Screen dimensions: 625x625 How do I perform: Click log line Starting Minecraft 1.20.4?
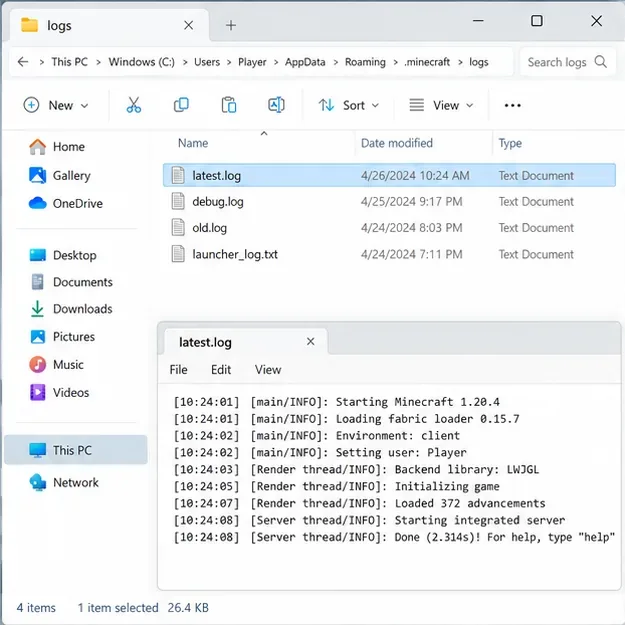pyautogui.click(x=336, y=402)
